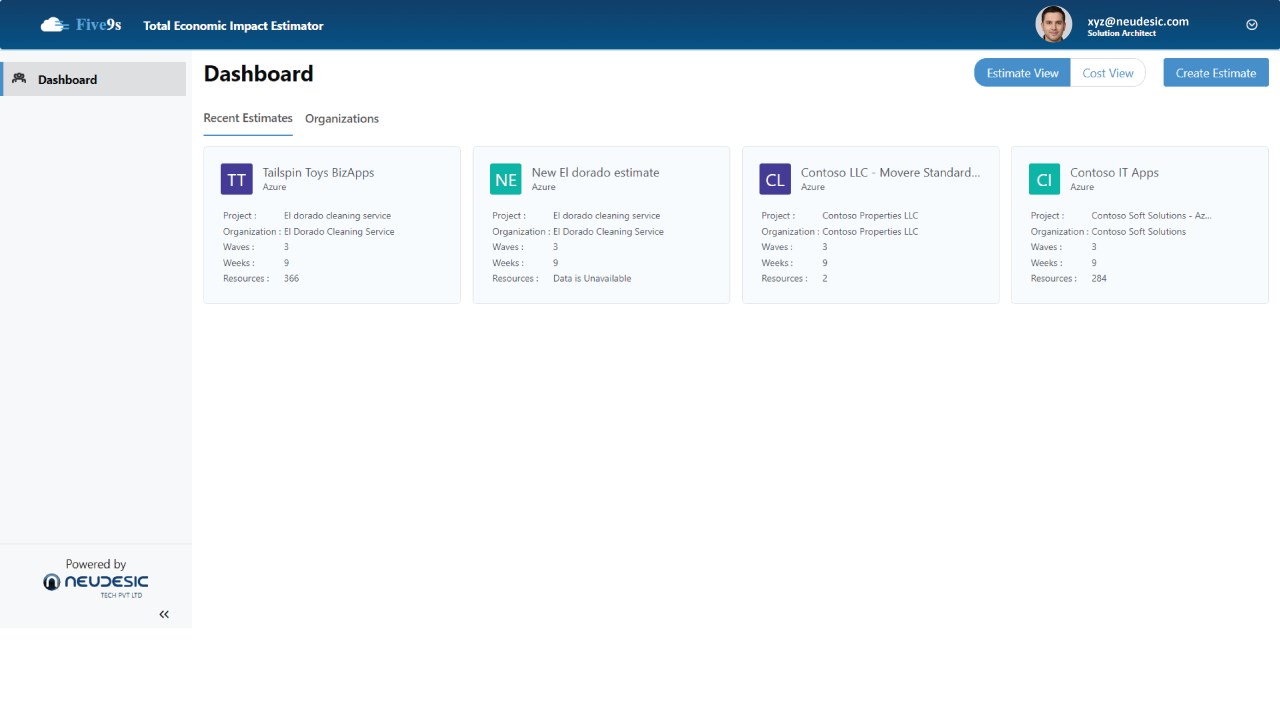Click the TT tile icon
The width and height of the screenshot is (1280, 720).
(237, 179)
